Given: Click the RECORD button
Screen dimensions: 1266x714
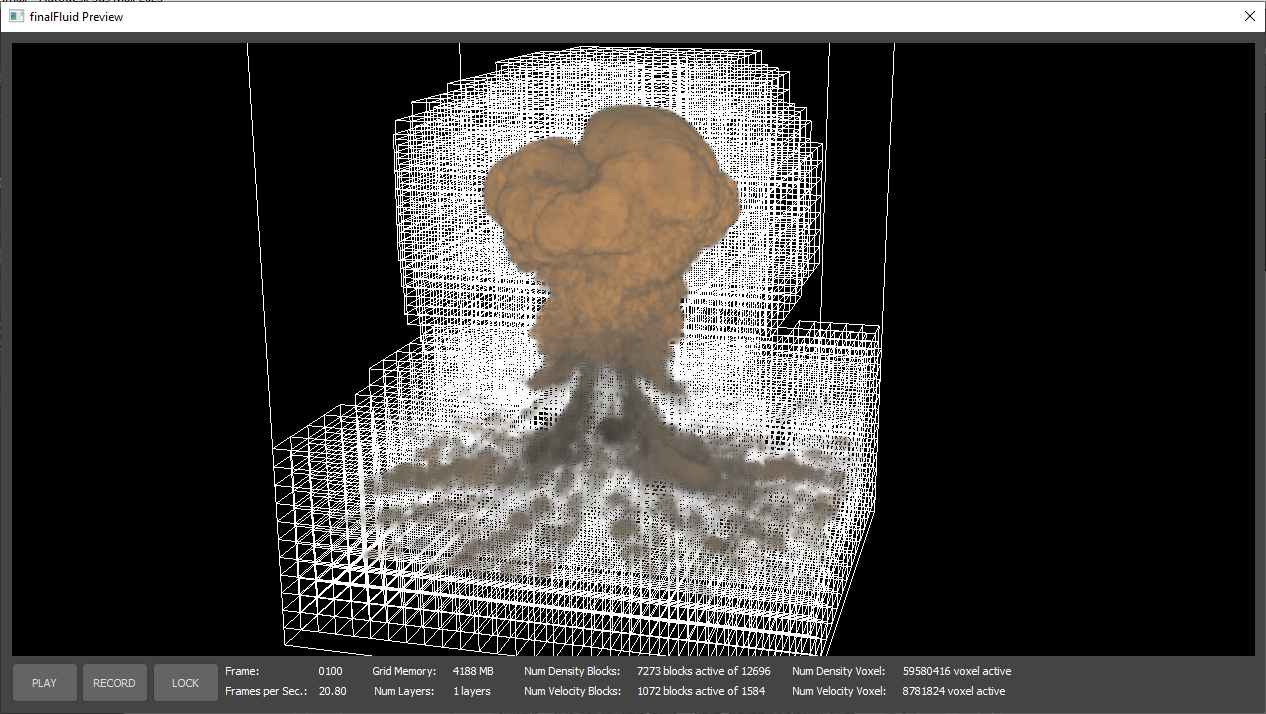Looking at the screenshot, I should [x=114, y=683].
